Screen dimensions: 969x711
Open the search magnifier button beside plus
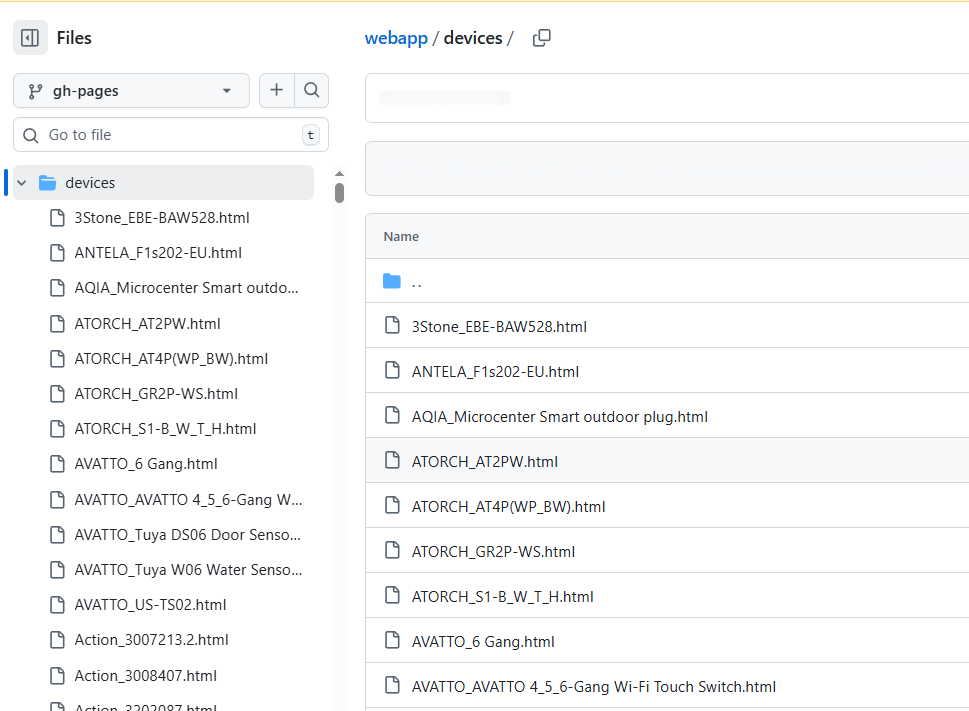click(x=311, y=91)
